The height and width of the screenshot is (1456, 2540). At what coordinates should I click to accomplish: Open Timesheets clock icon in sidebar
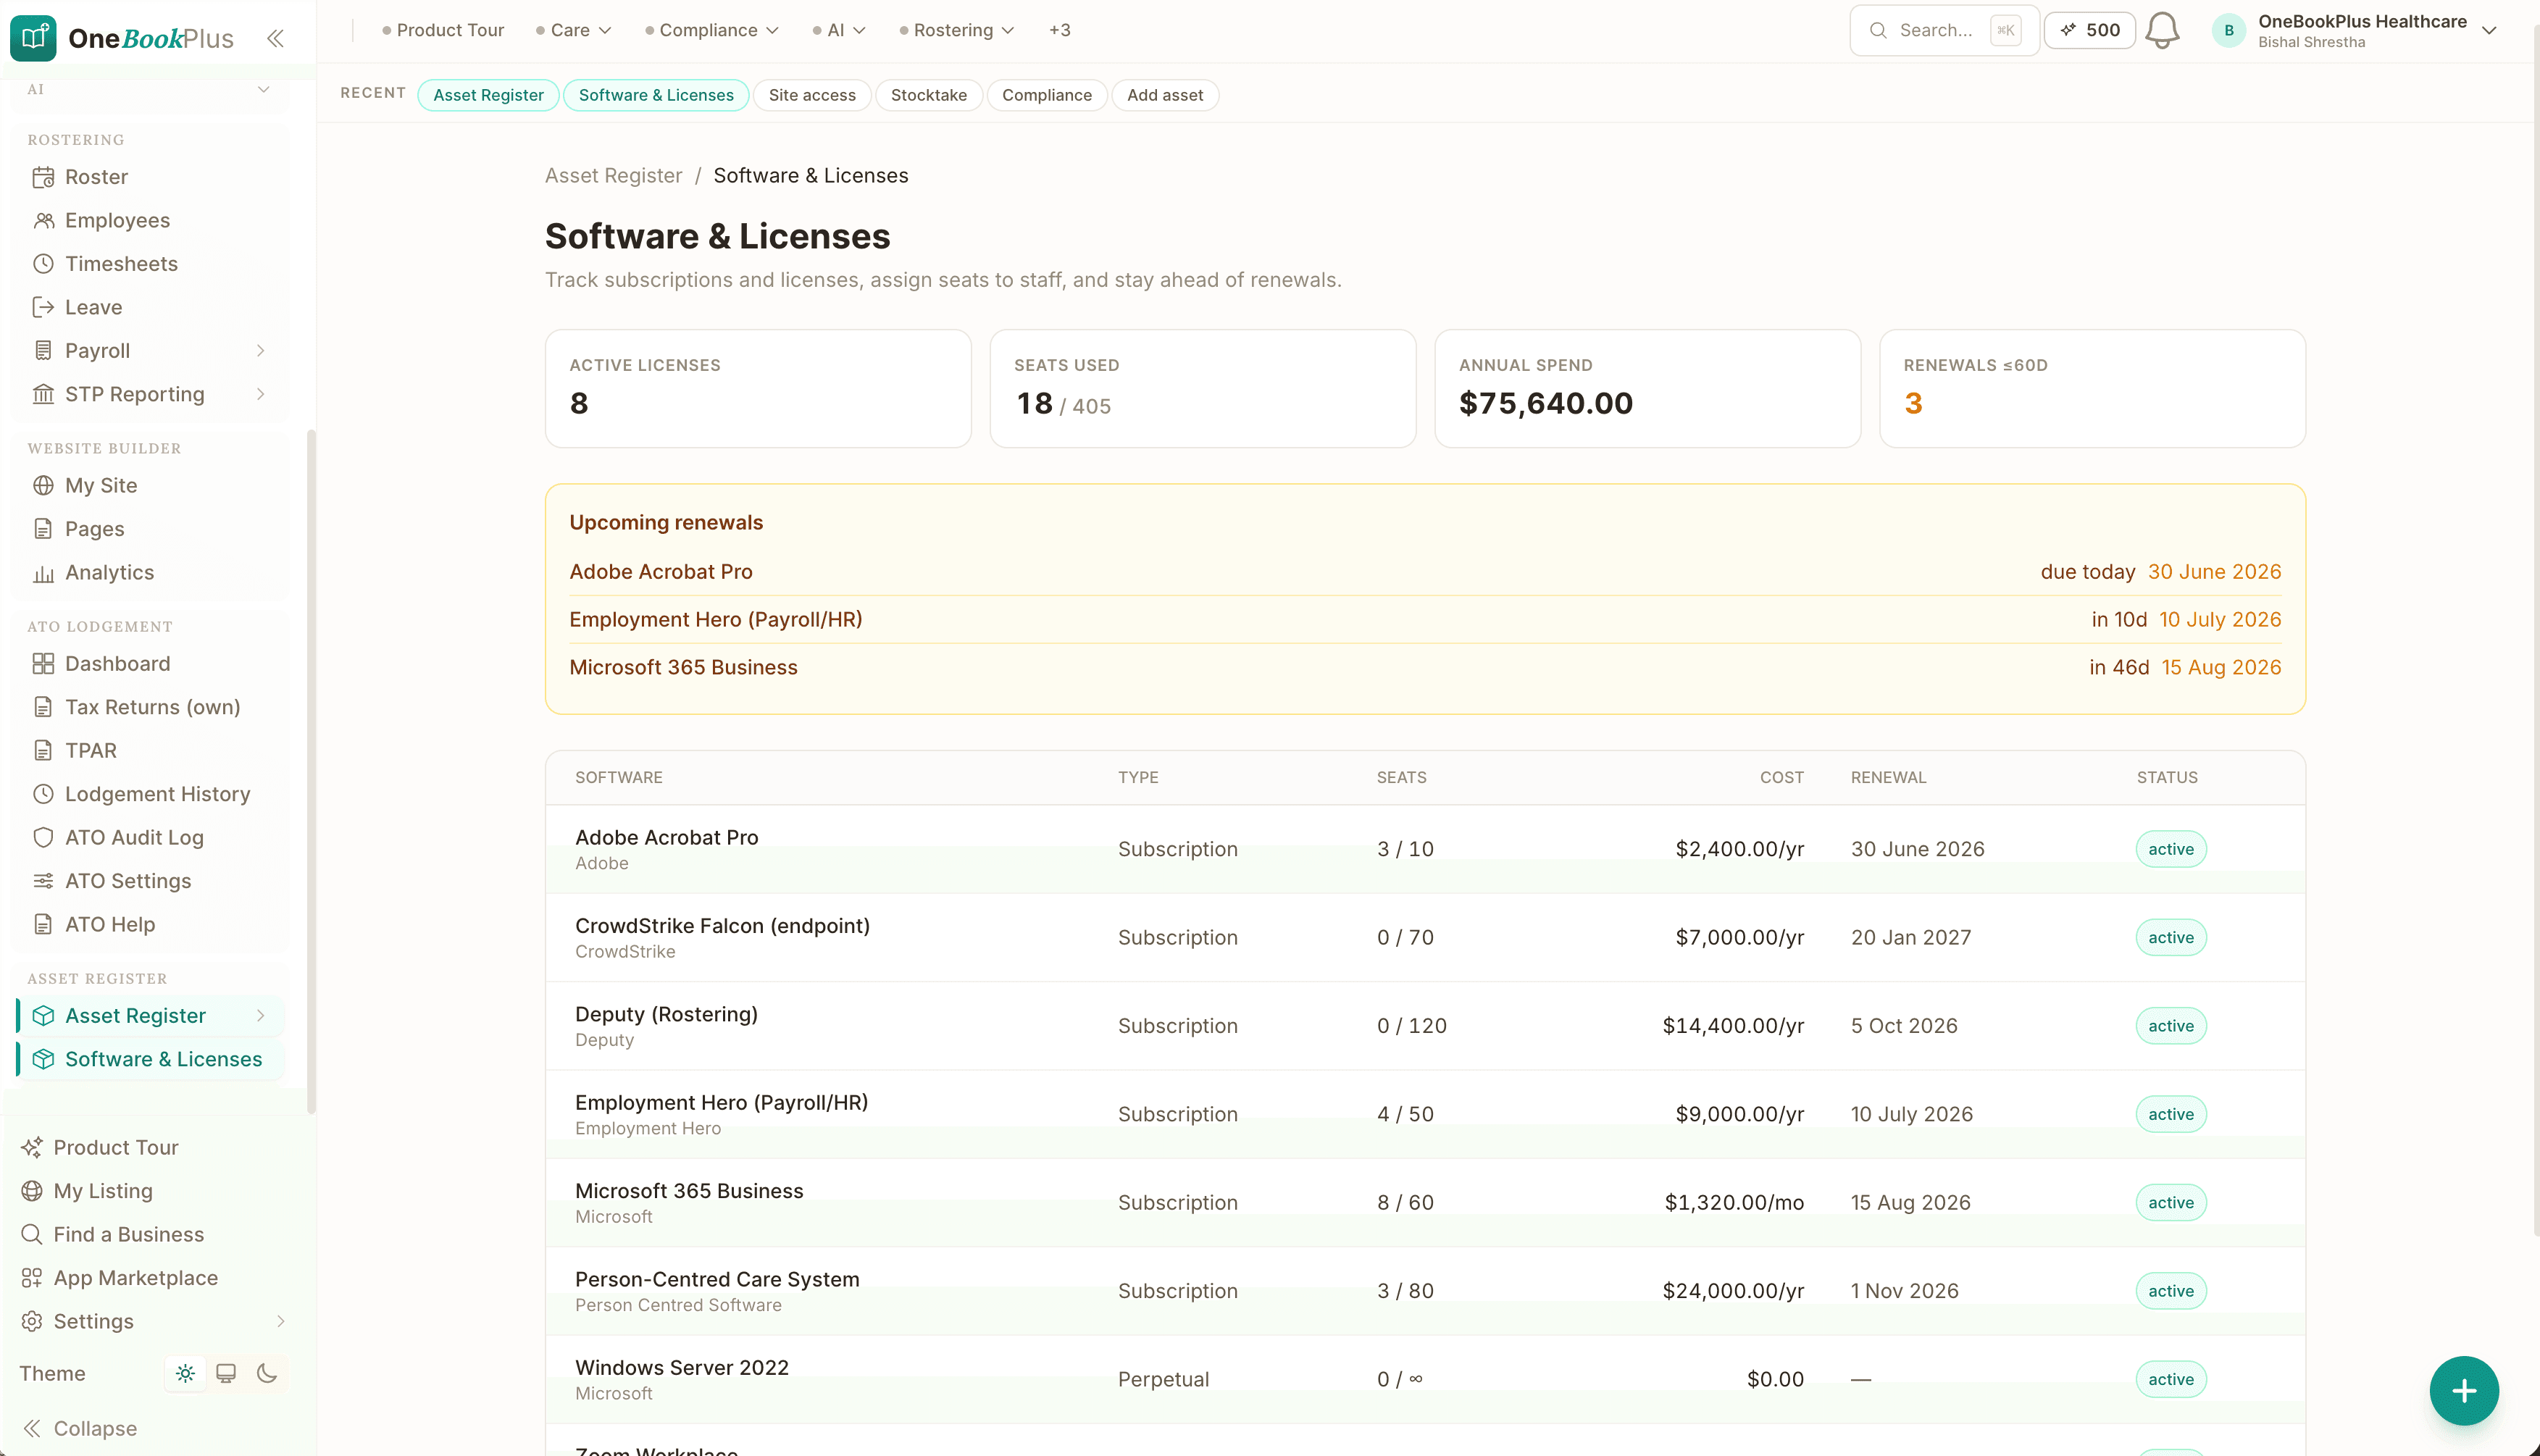click(43, 264)
